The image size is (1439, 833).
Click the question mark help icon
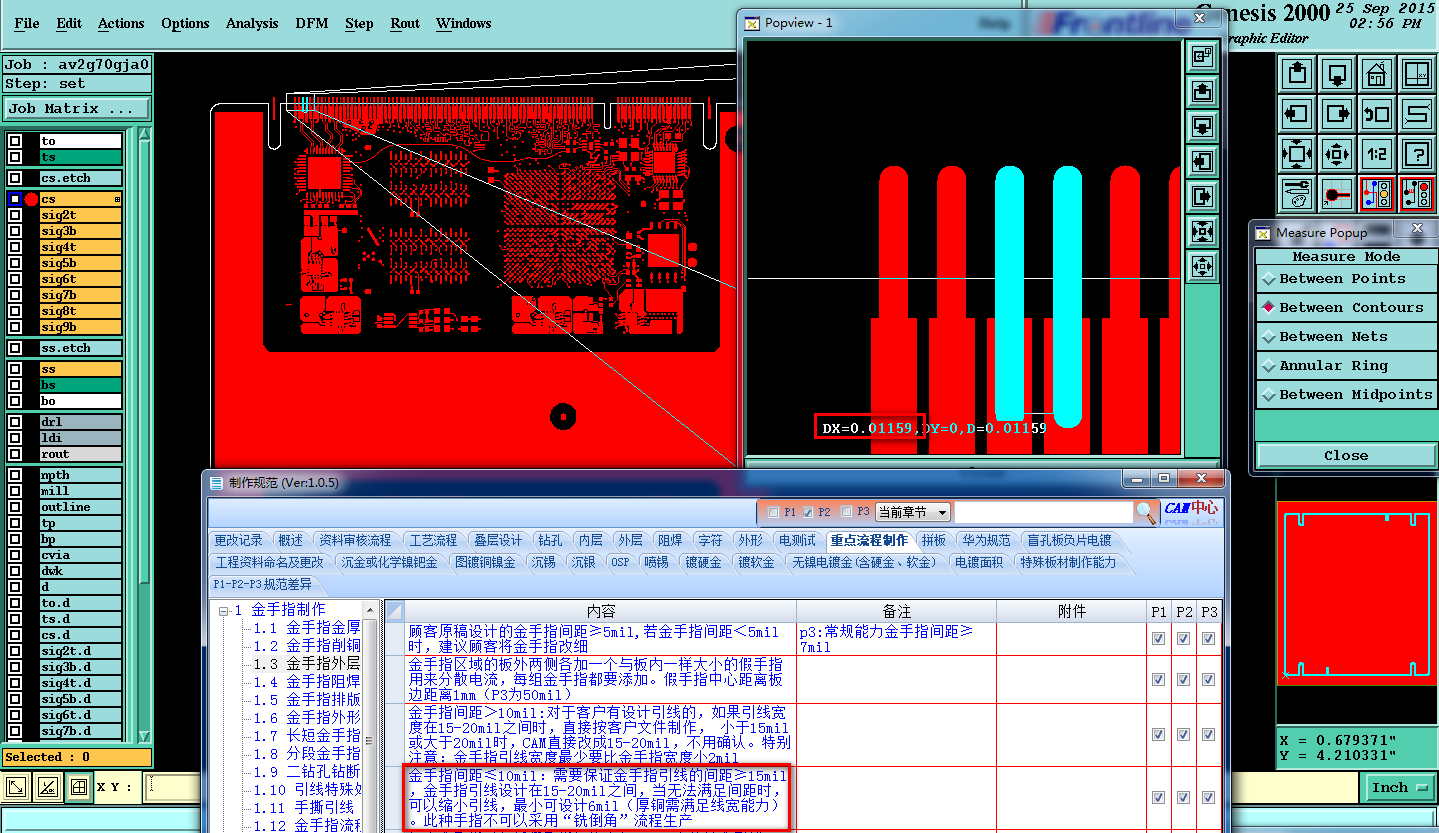[1417, 154]
